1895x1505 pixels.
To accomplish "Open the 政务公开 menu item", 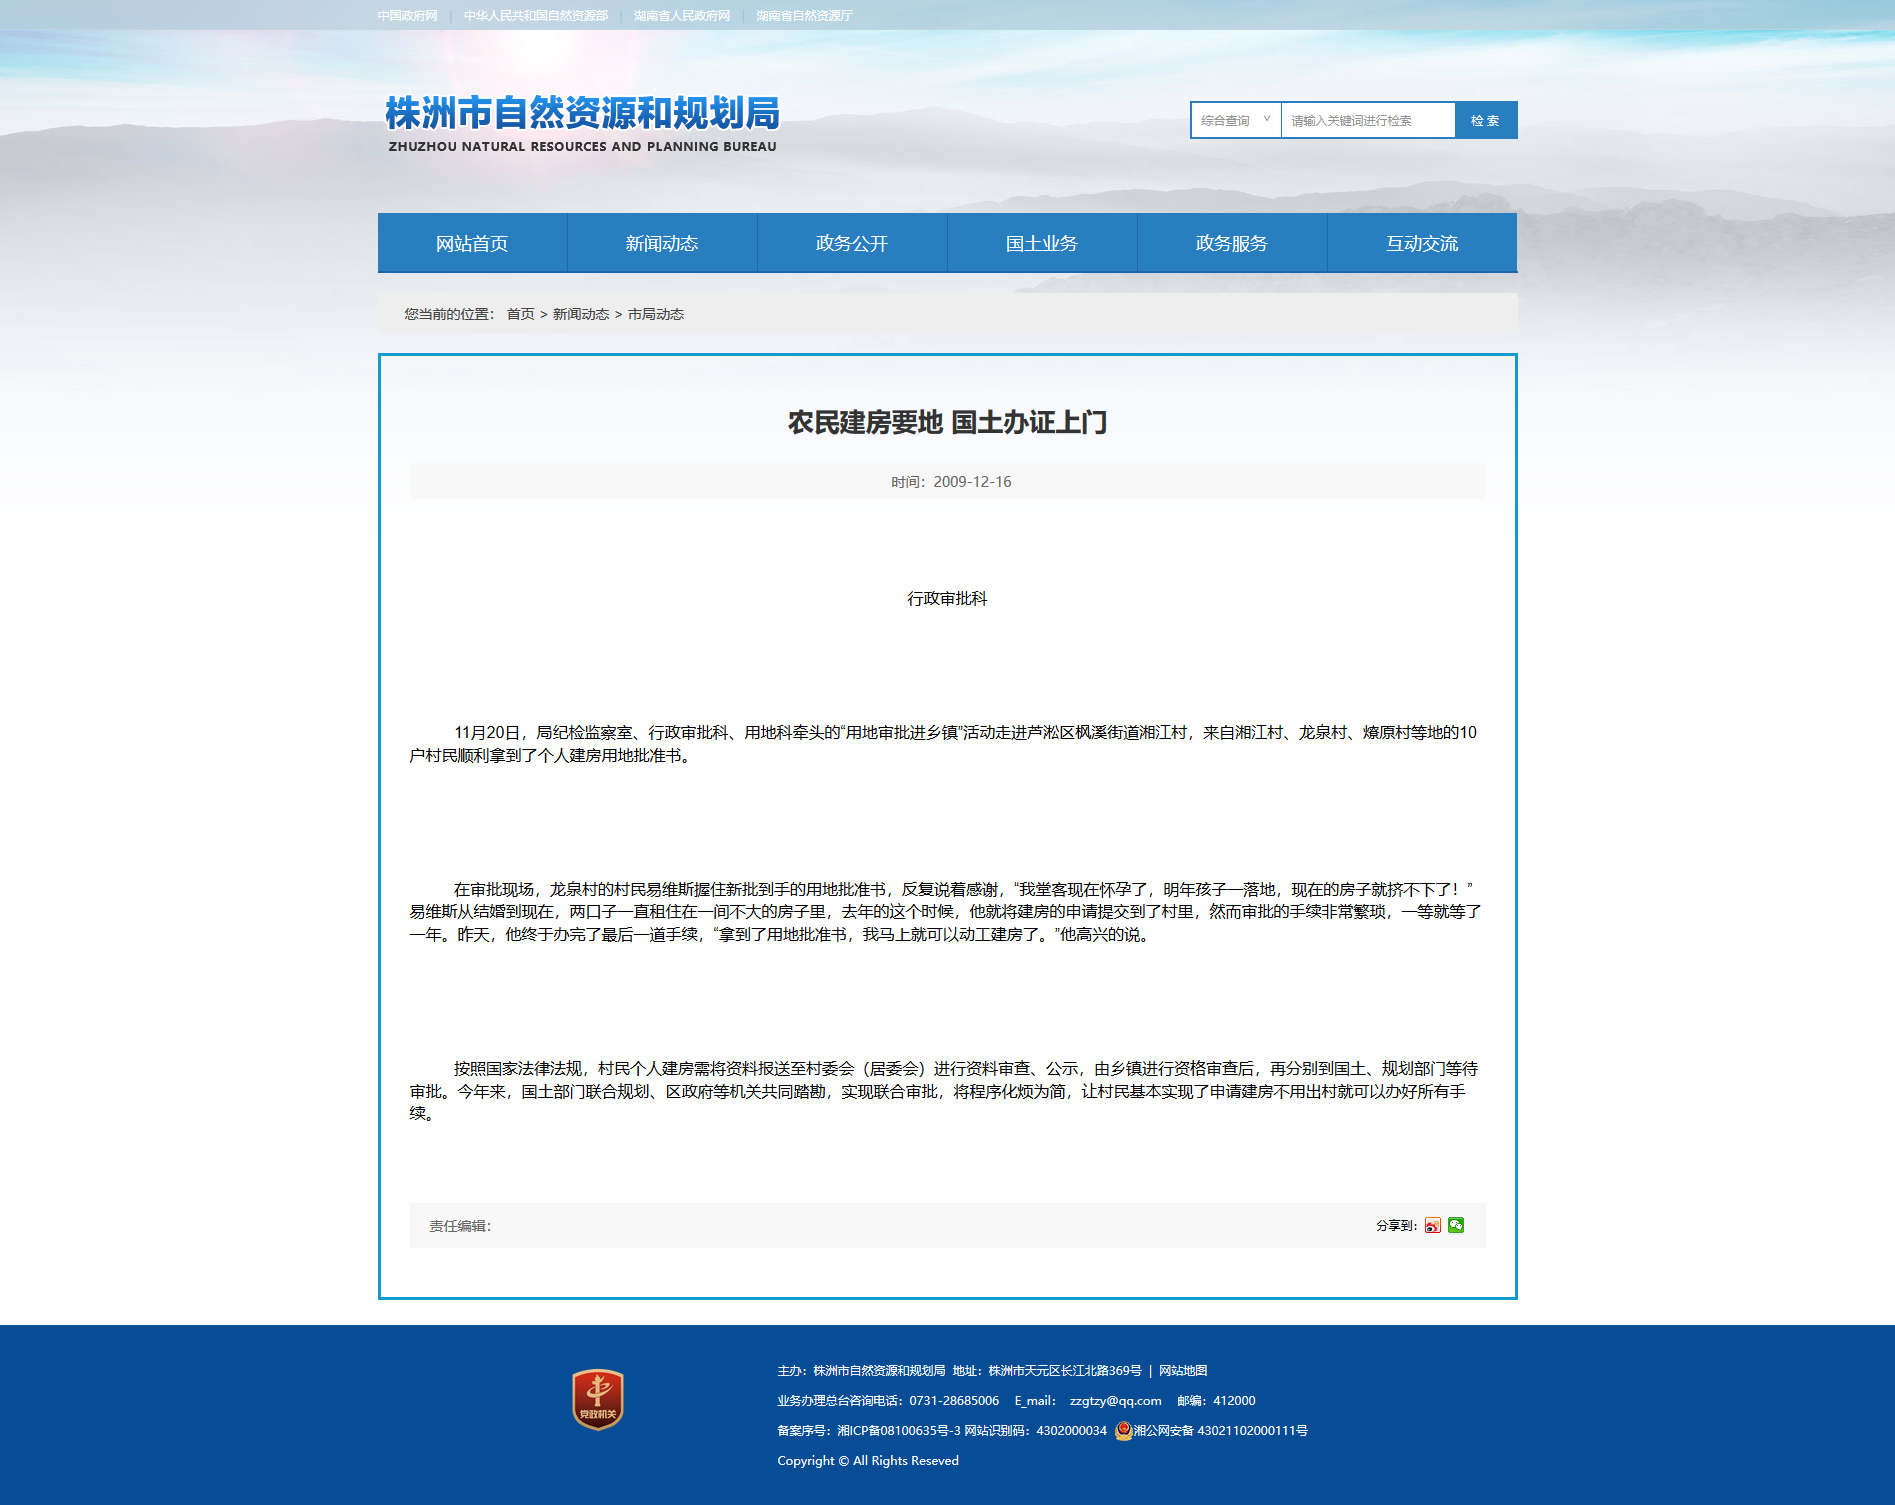I will (x=852, y=243).
